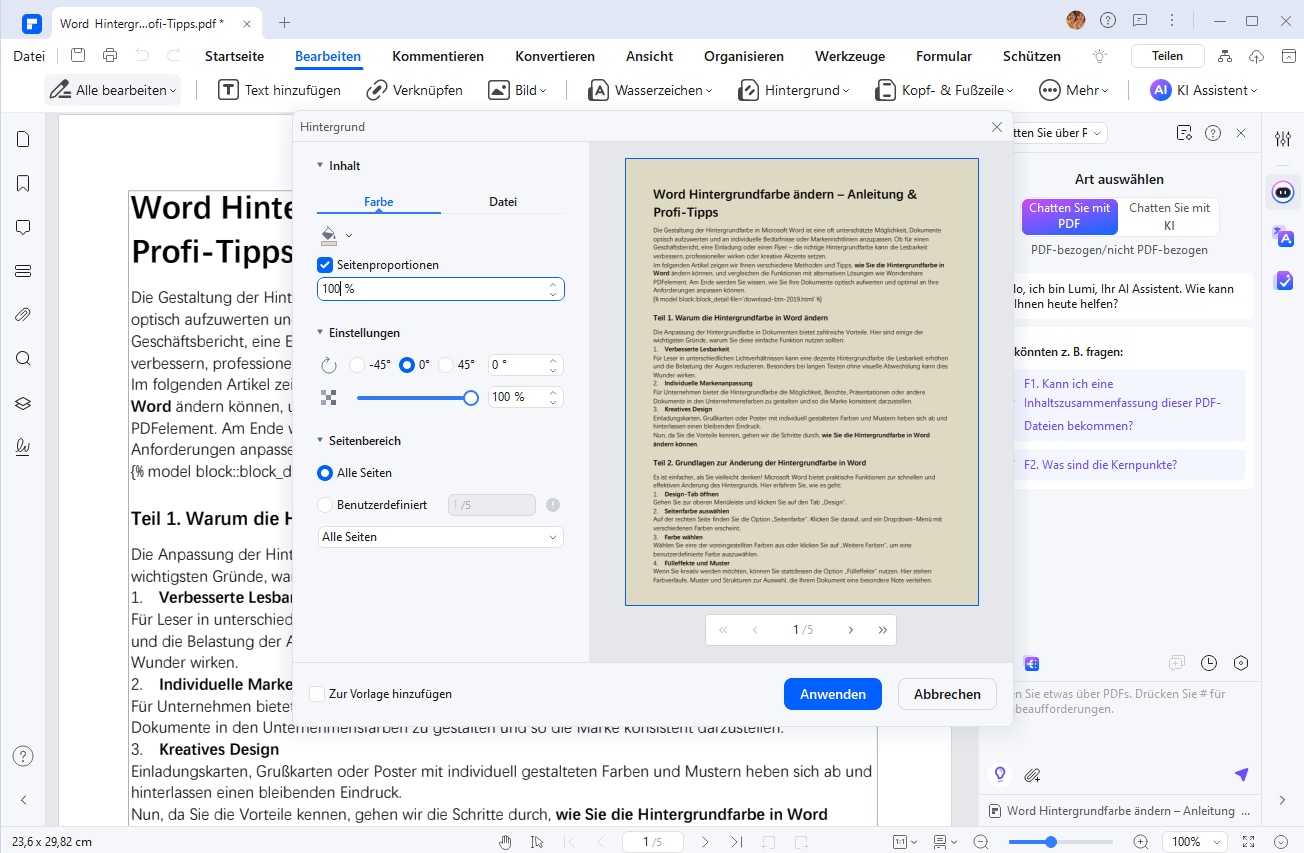
Task: Select the -45° rotation option
Action: pyautogui.click(x=357, y=365)
